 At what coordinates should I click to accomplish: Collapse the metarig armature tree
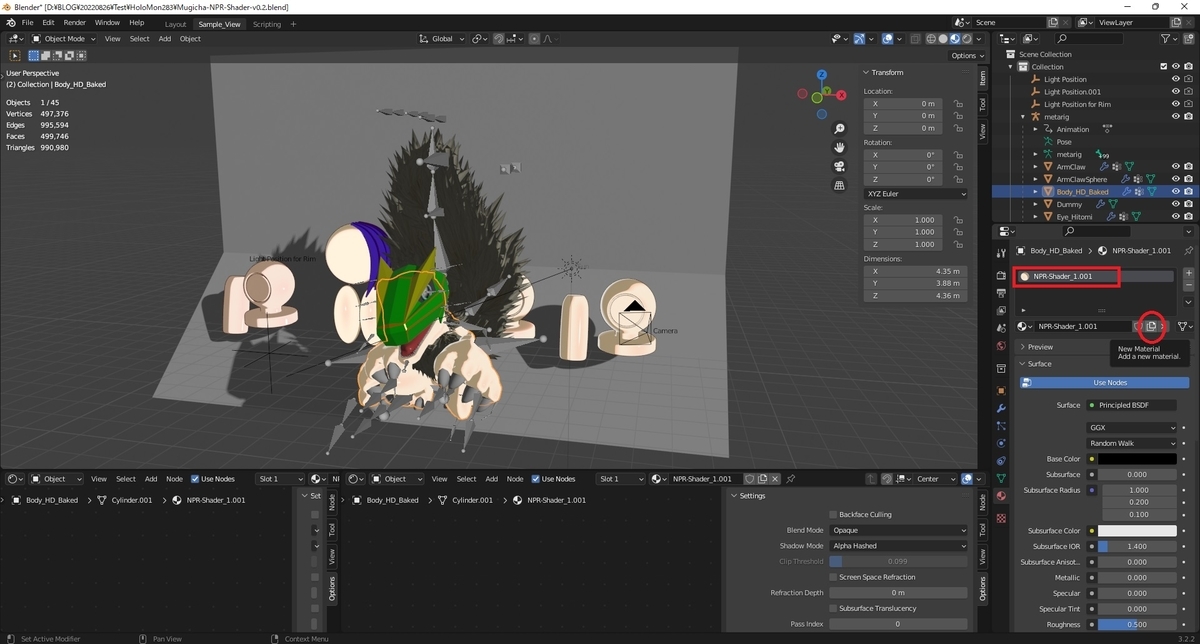click(x=1024, y=117)
